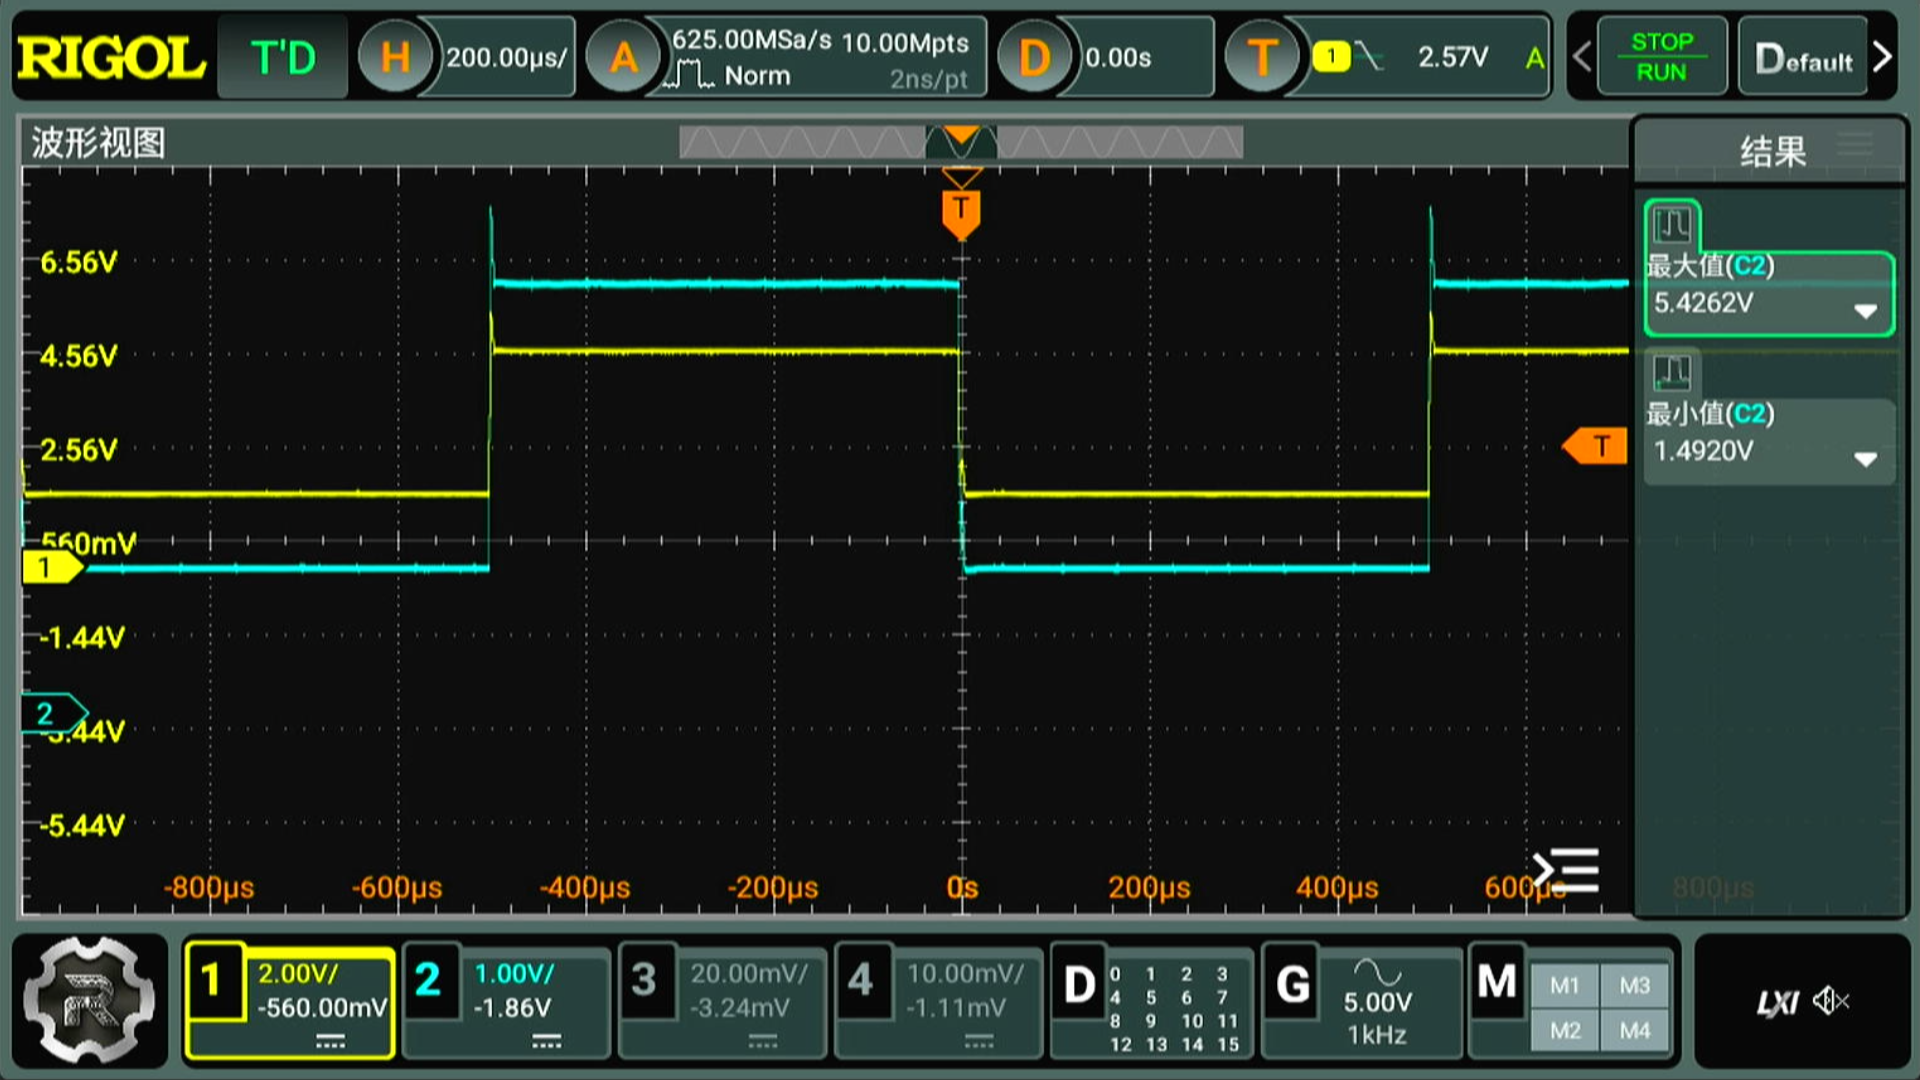Toggle channel 1 on or off
The width and height of the screenshot is (1920, 1080).
213,982
